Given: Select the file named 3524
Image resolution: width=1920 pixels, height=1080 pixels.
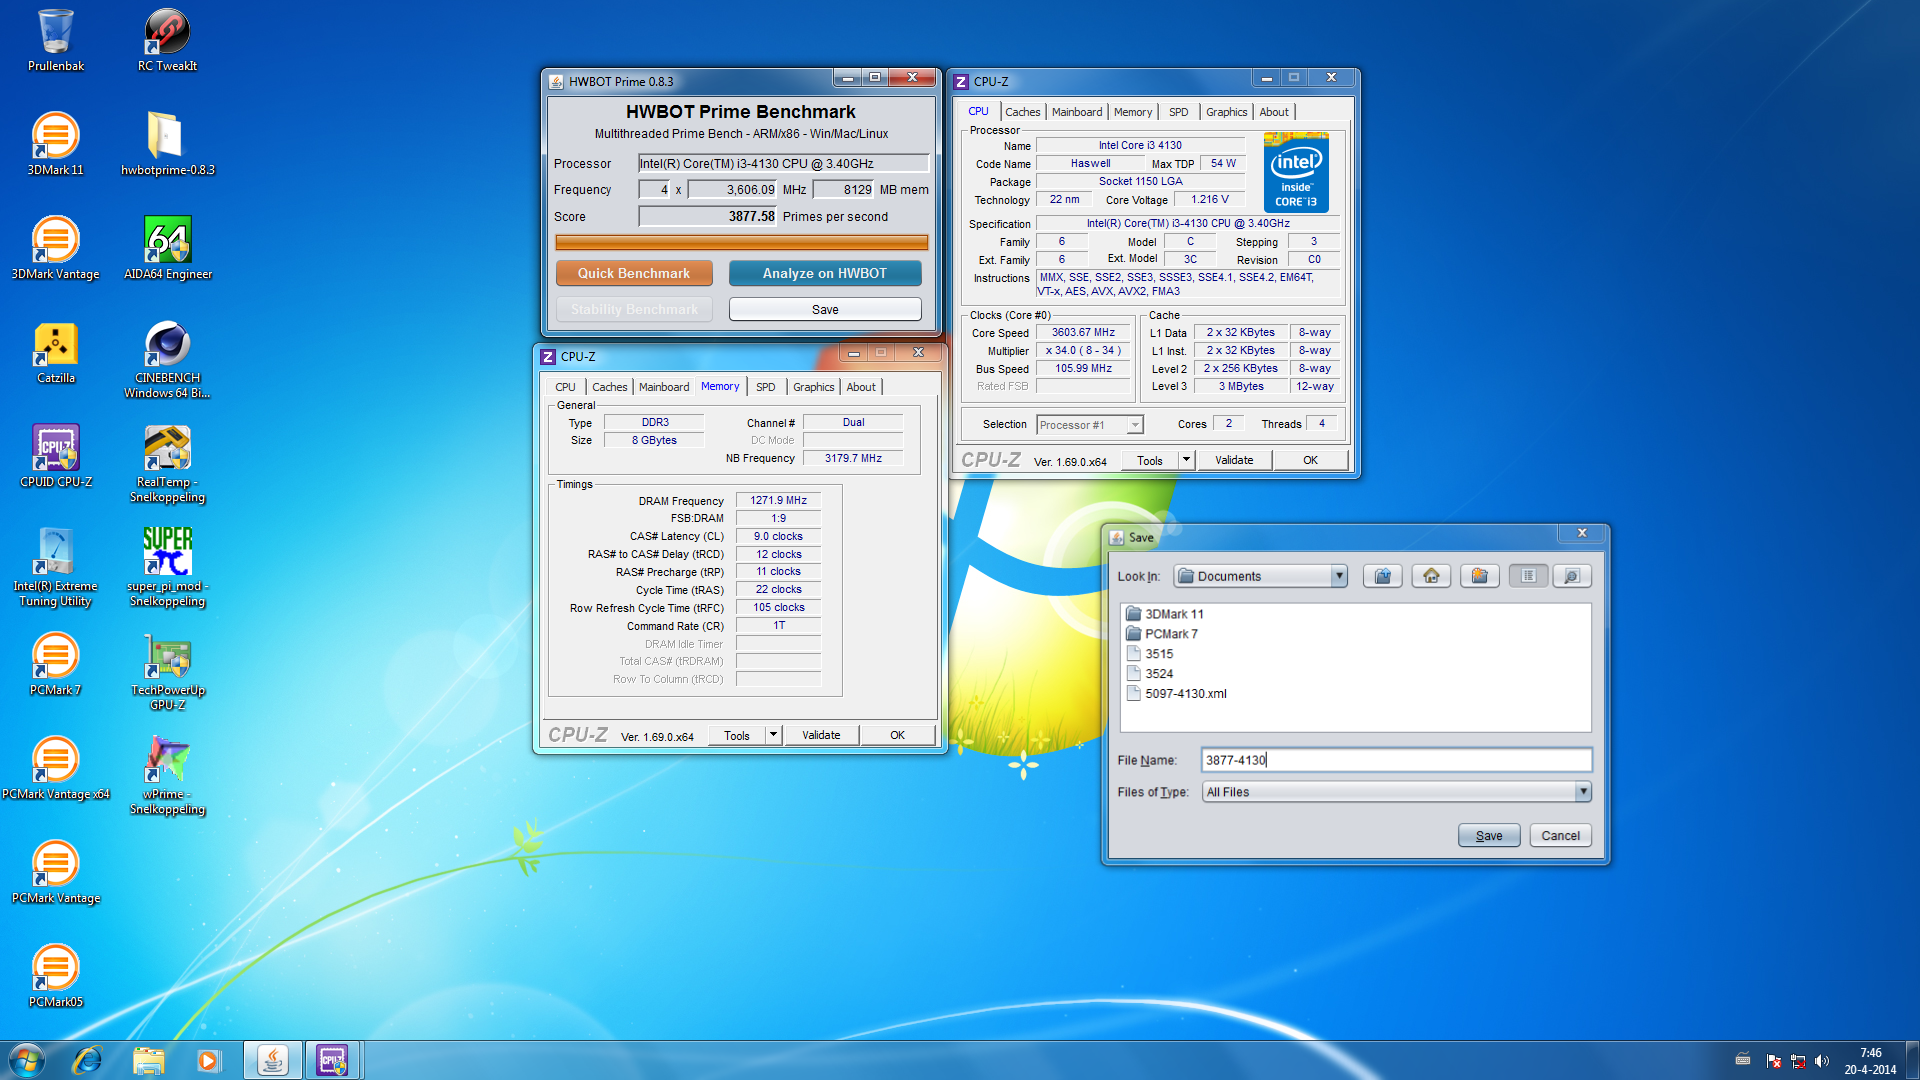Looking at the screenshot, I should [1150, 674].
